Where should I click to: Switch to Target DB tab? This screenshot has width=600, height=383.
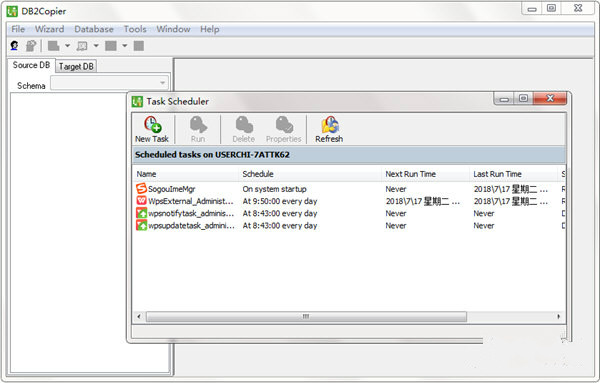[76, 66]
